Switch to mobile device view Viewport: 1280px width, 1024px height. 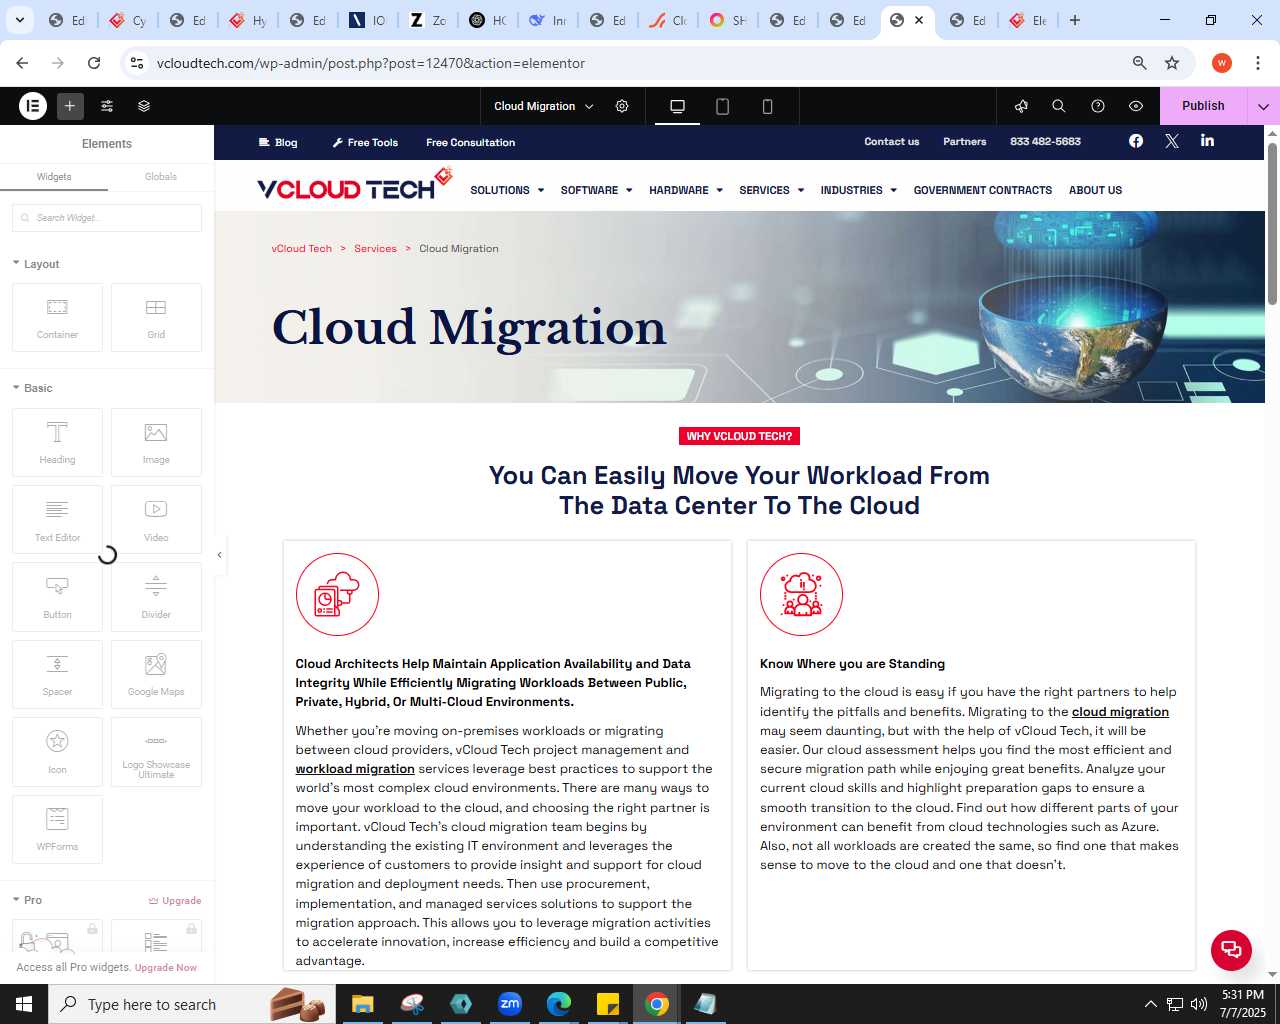[x=768, y=106]
